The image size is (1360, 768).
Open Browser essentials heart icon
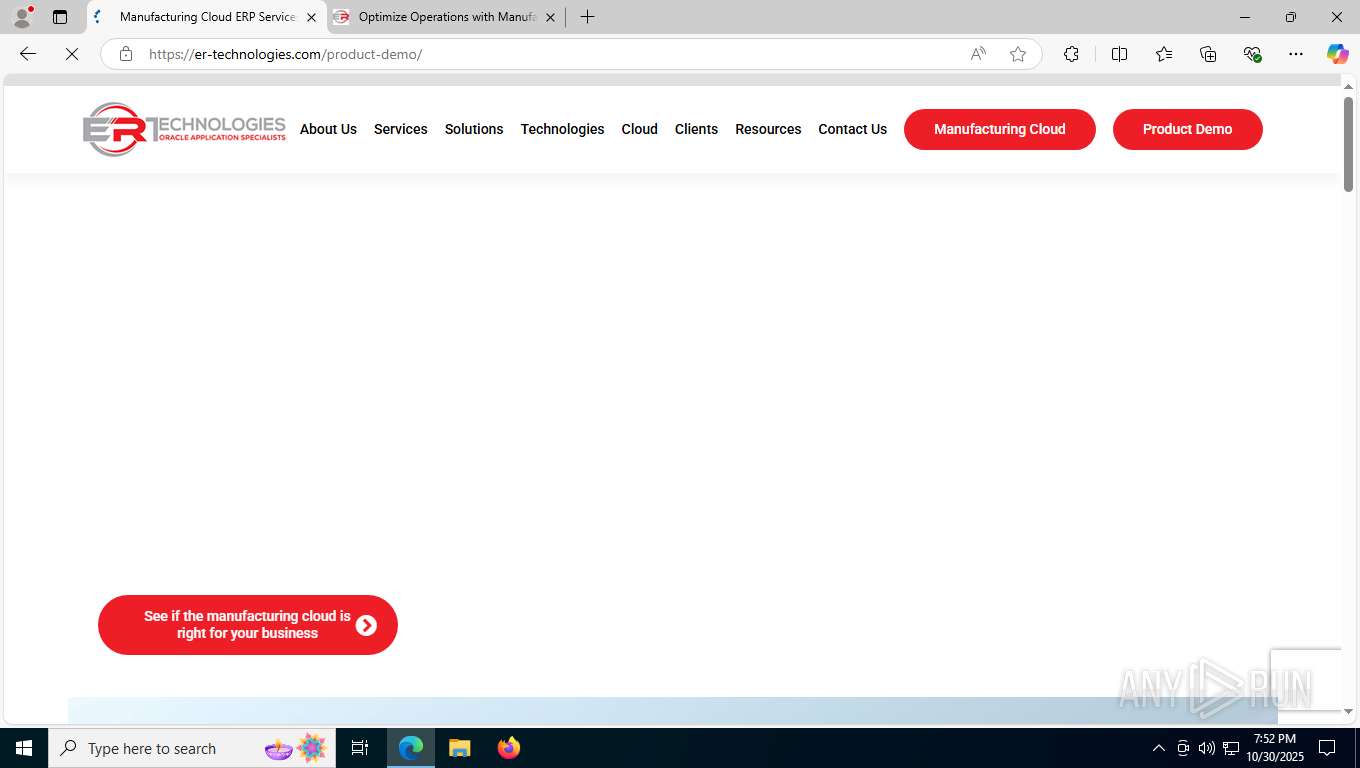[1252, 54]
